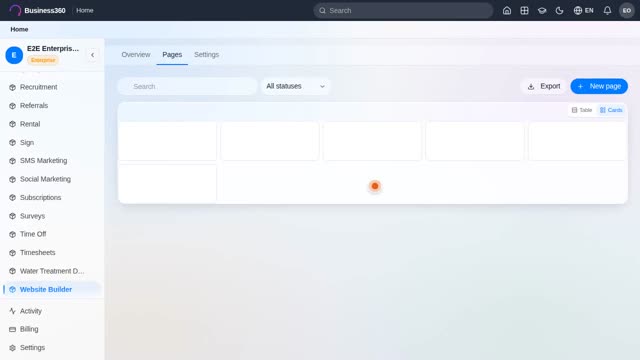Click the Home link in header

(x=84, y=10)
